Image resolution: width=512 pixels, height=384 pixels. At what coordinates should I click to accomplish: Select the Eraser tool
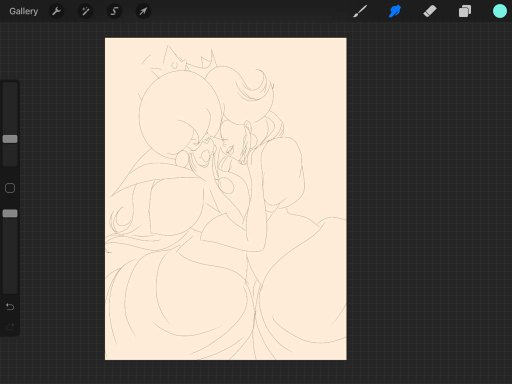[430, 11]
